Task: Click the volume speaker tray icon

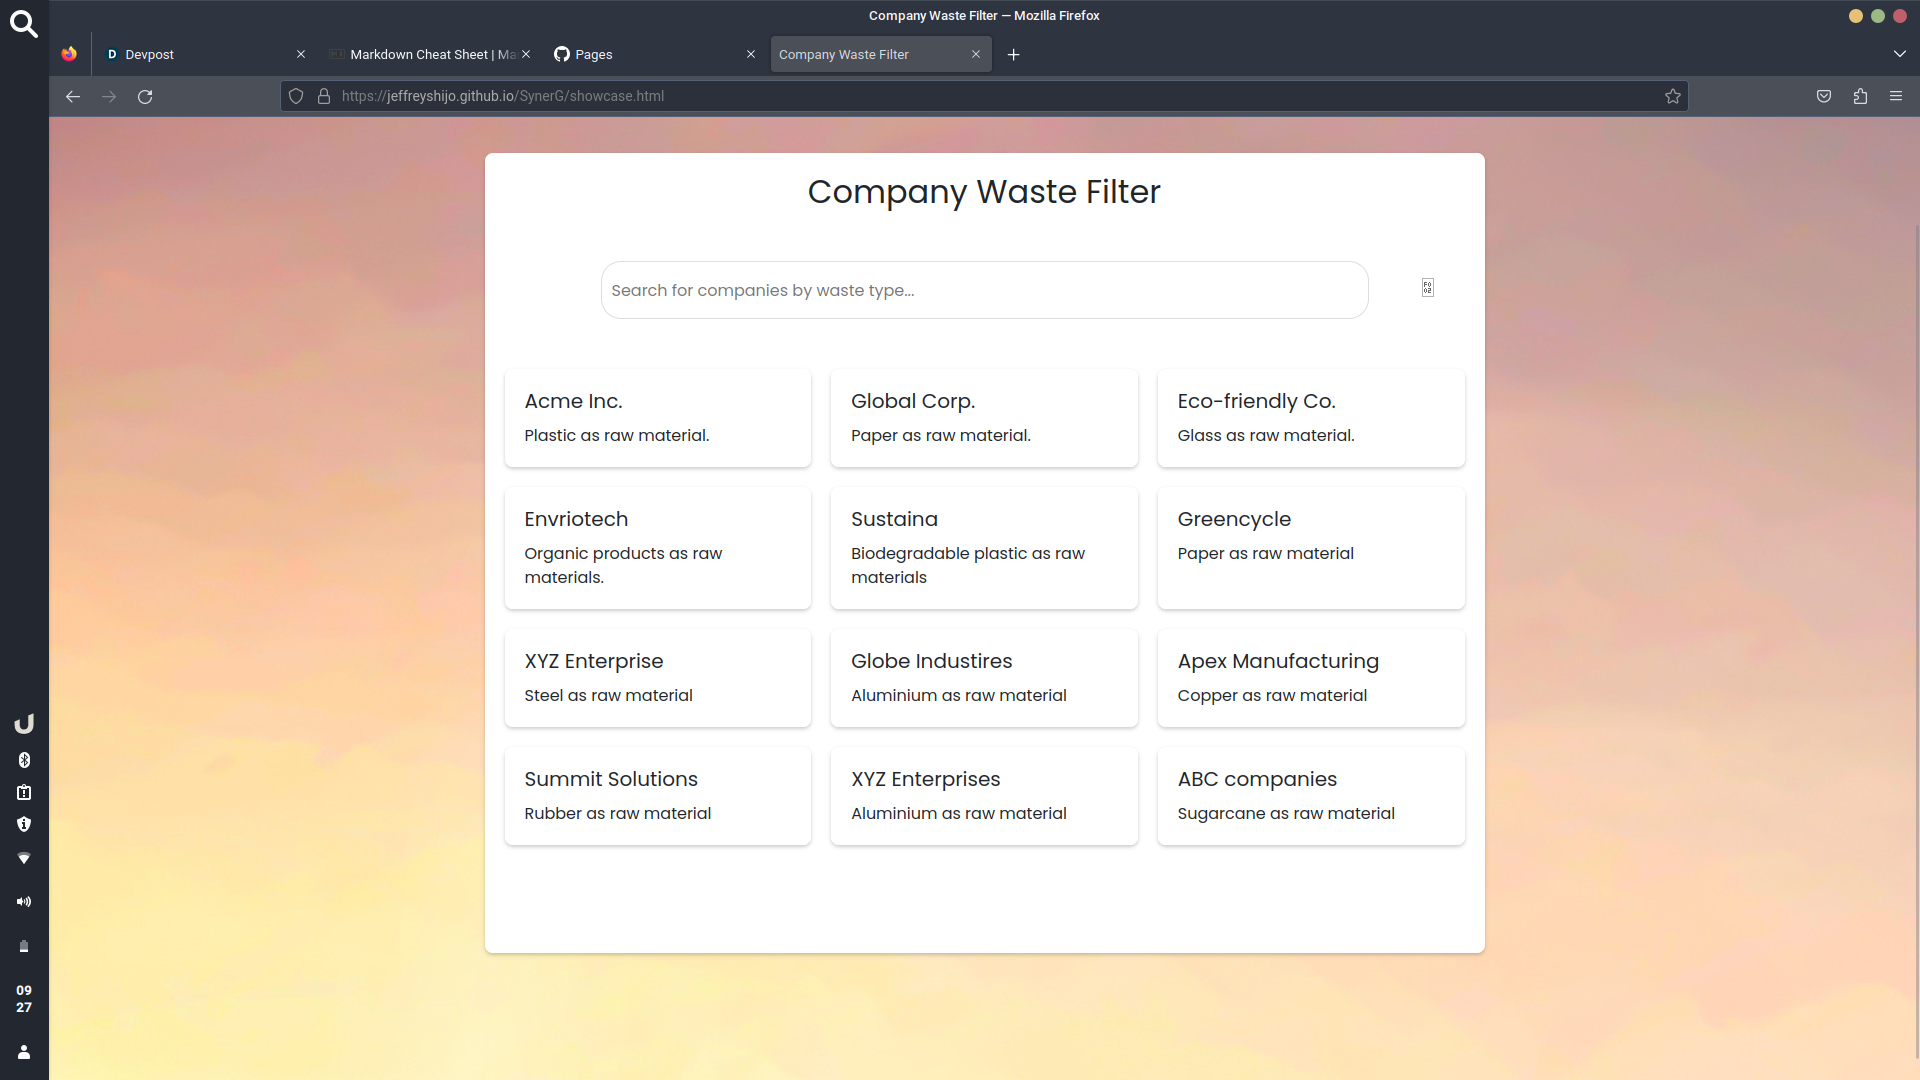Action: (24, 902)
